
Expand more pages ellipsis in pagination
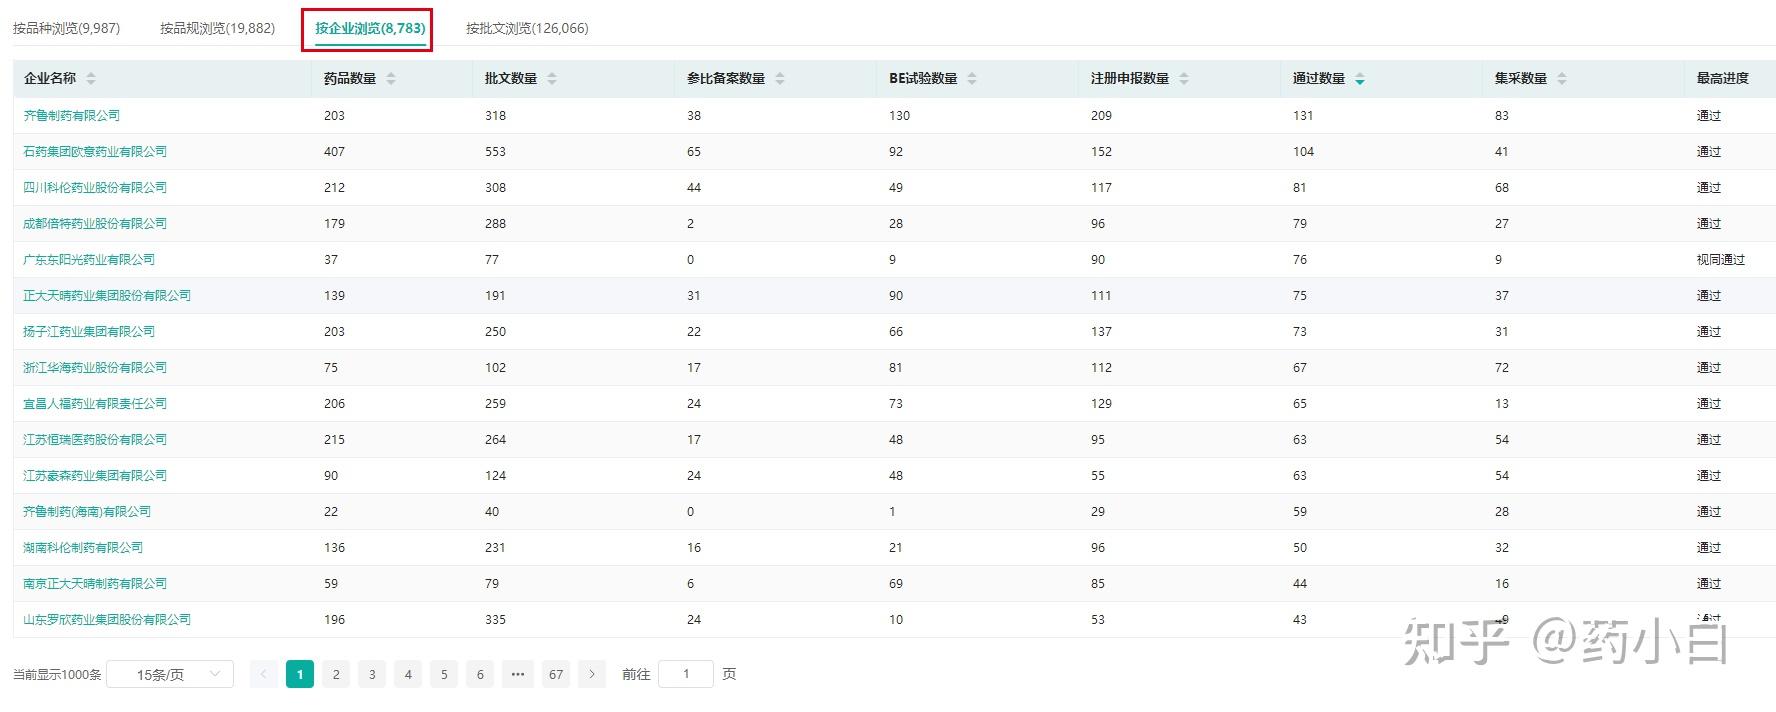pyautogui.click(x=518, y=675)
